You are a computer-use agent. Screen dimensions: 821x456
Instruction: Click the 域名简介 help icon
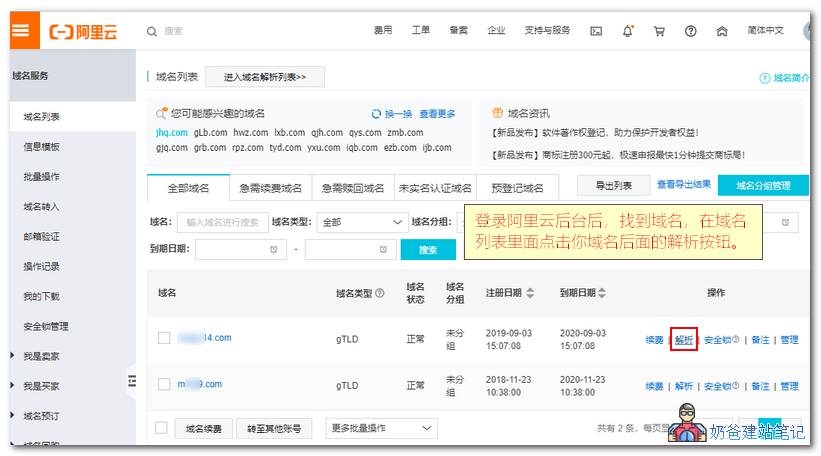click(x=764, y=79)
